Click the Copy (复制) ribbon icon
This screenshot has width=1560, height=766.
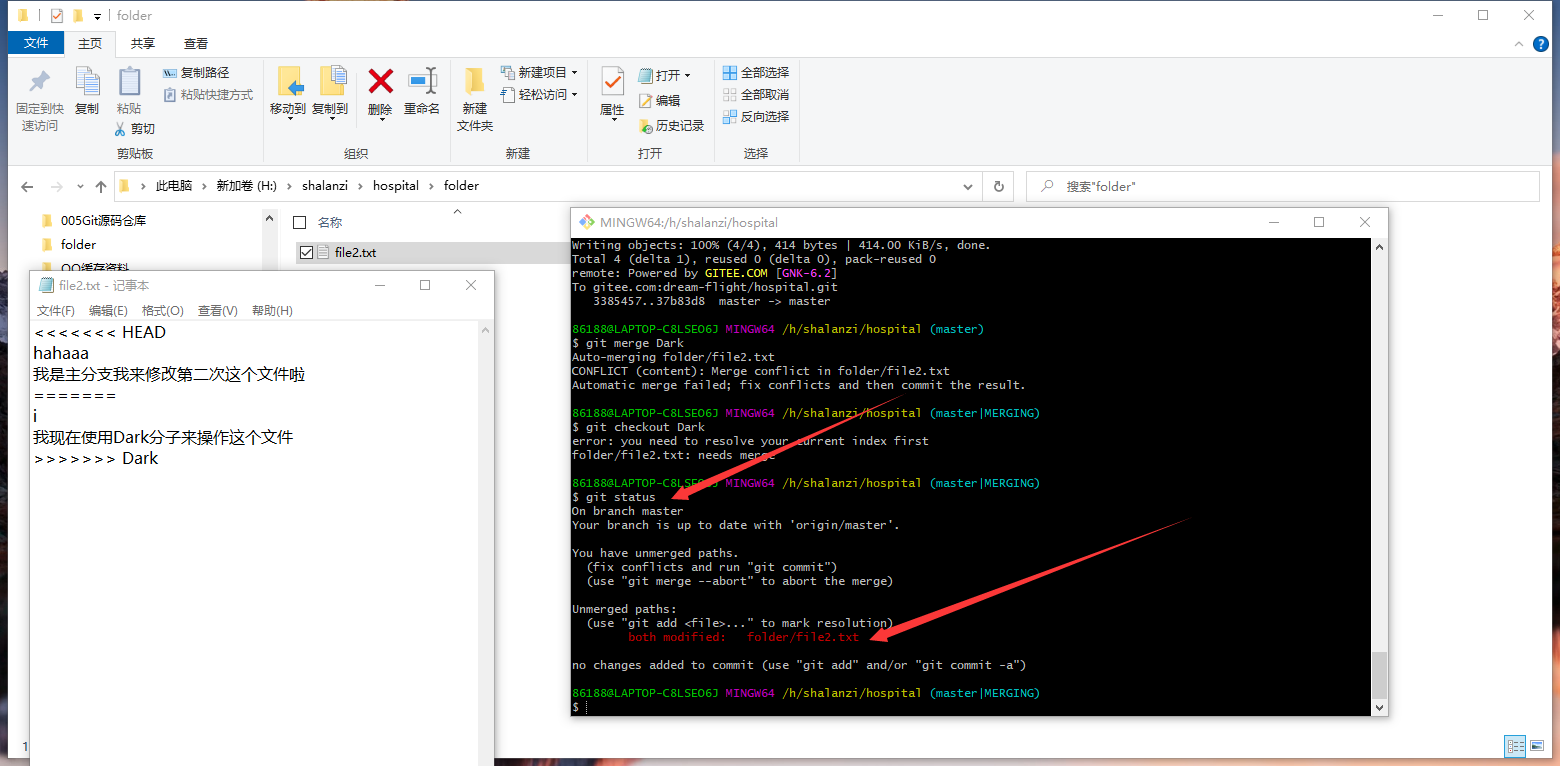coord(87,82)
